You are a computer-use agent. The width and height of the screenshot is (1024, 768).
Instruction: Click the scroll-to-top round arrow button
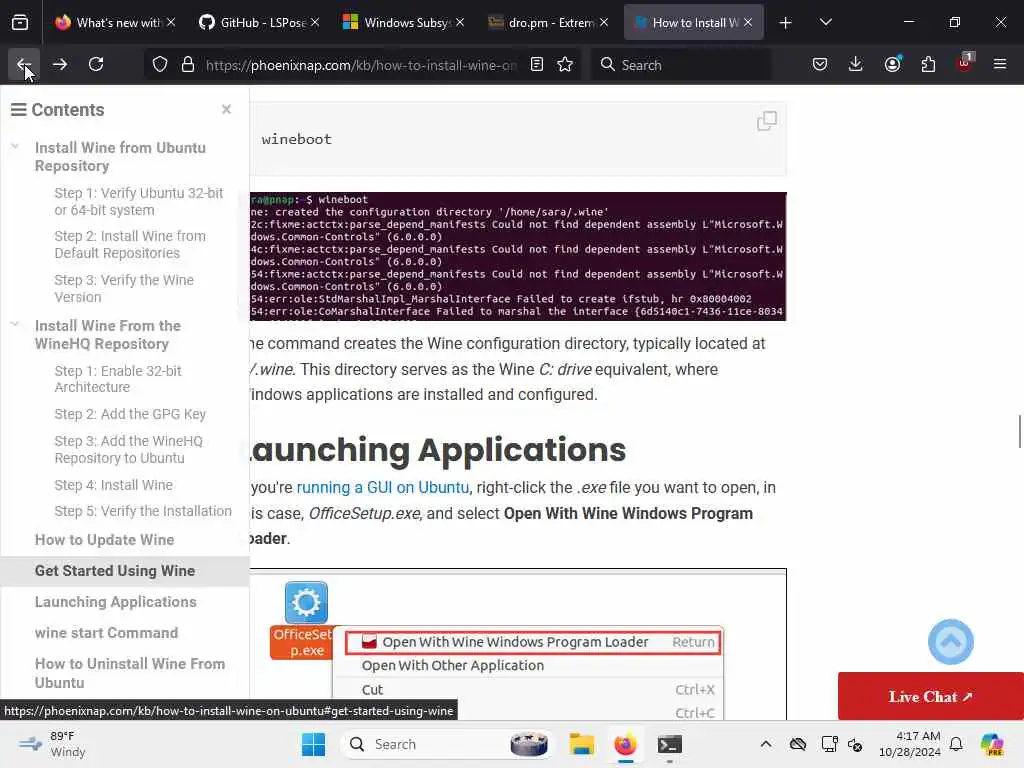coord(950,642)
